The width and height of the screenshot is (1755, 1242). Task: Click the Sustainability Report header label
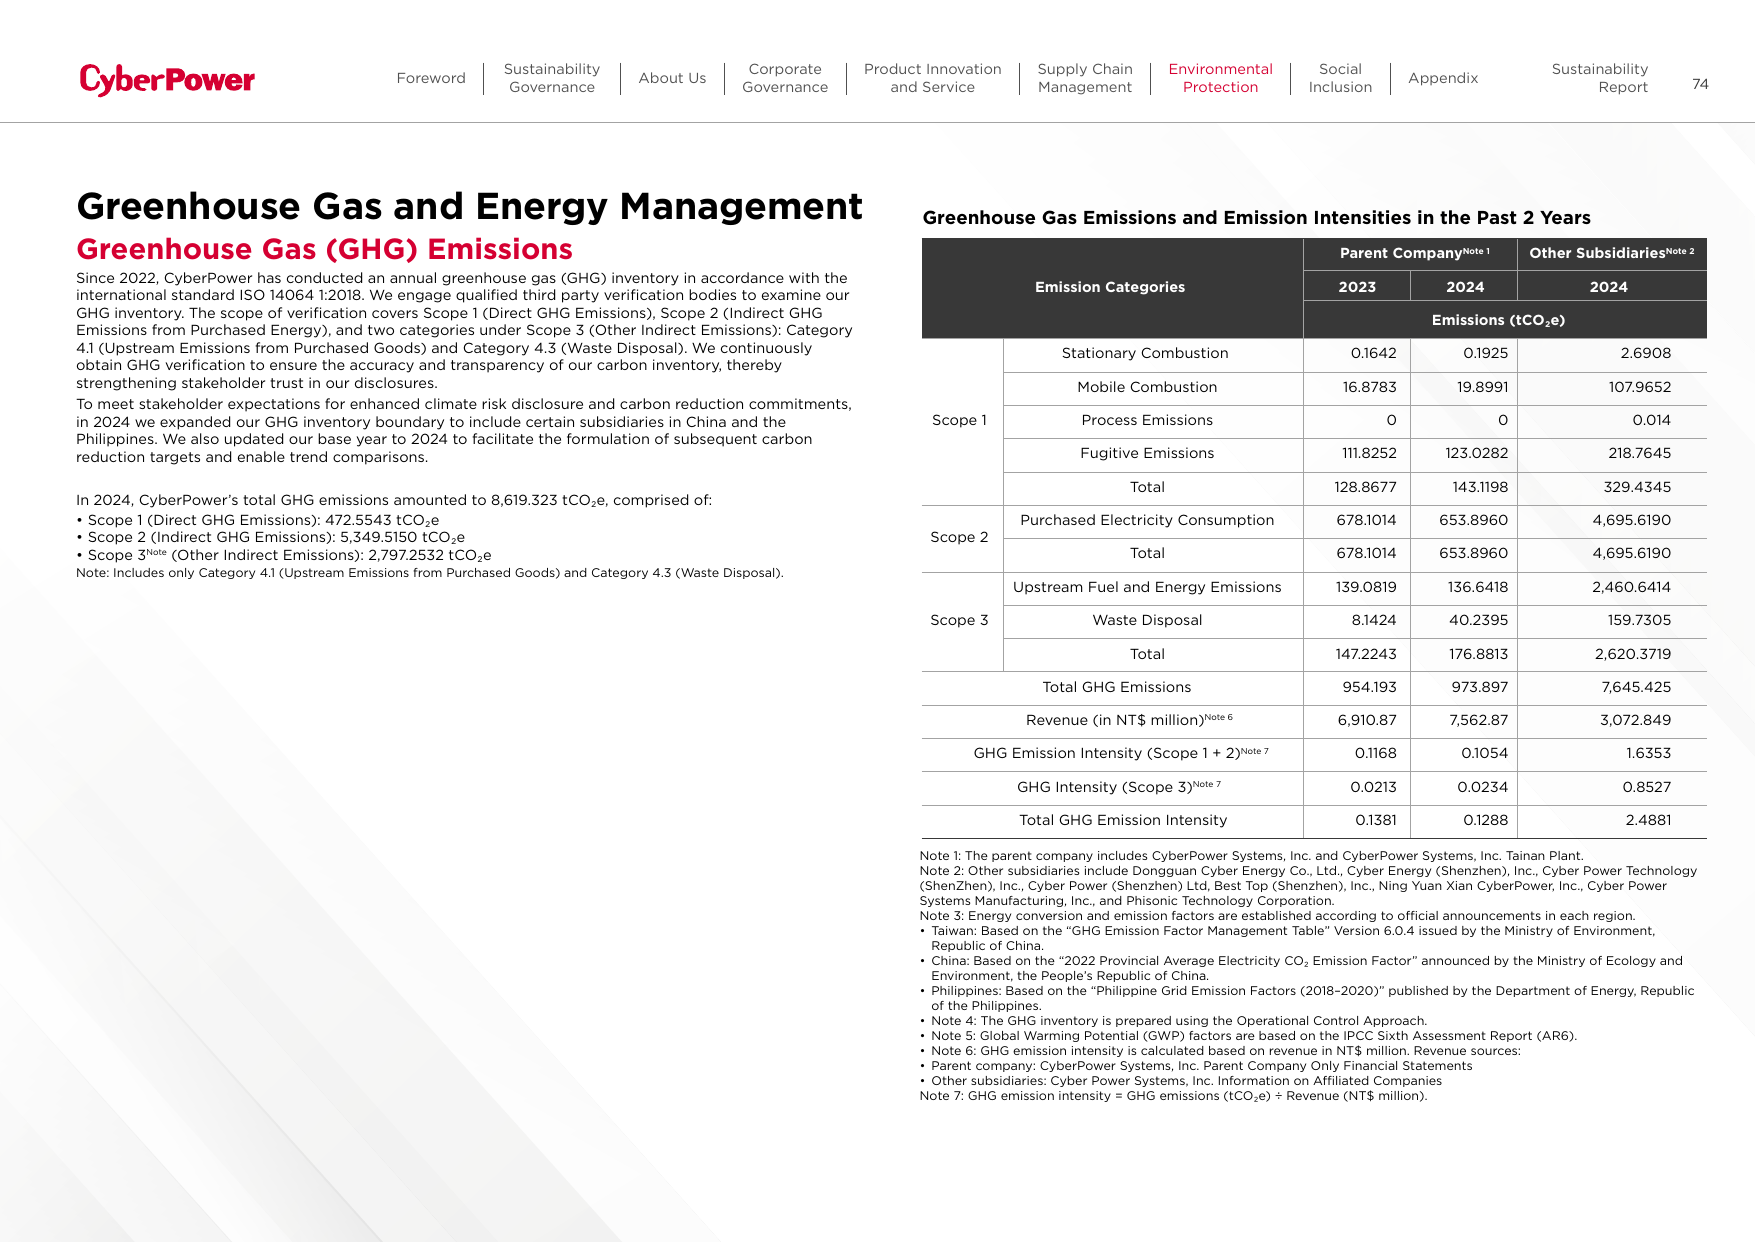(x=1599, y=78)
